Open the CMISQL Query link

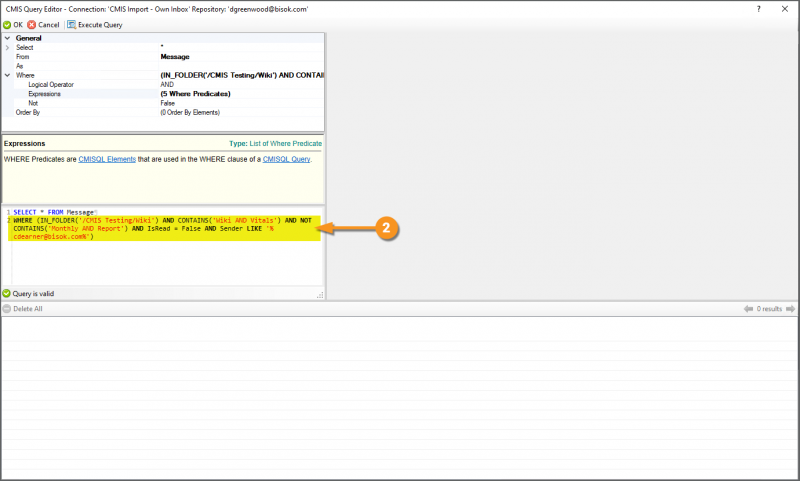[x=286, y=159]
